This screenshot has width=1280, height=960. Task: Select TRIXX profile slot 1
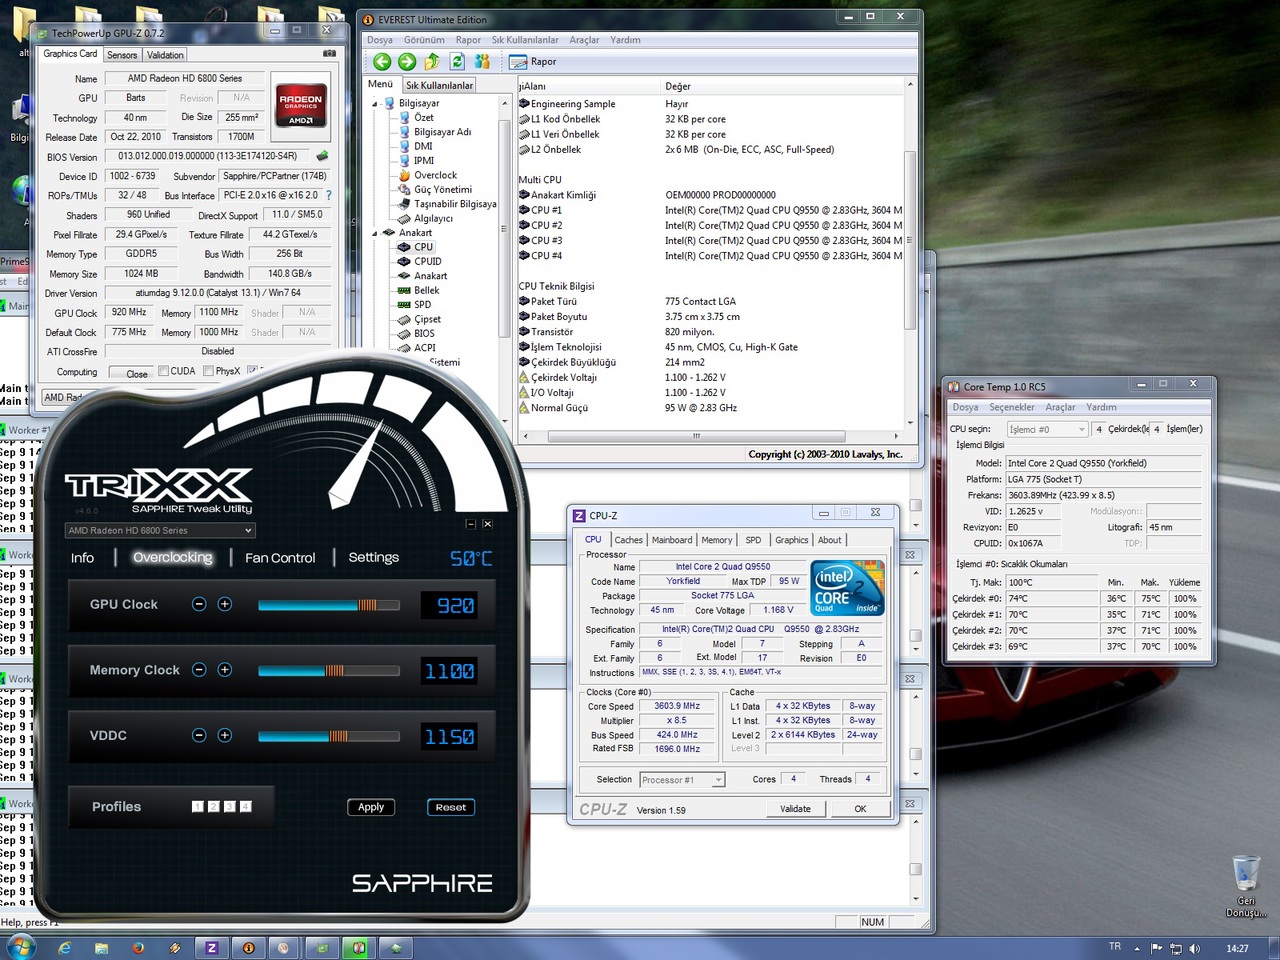point(197,806)
